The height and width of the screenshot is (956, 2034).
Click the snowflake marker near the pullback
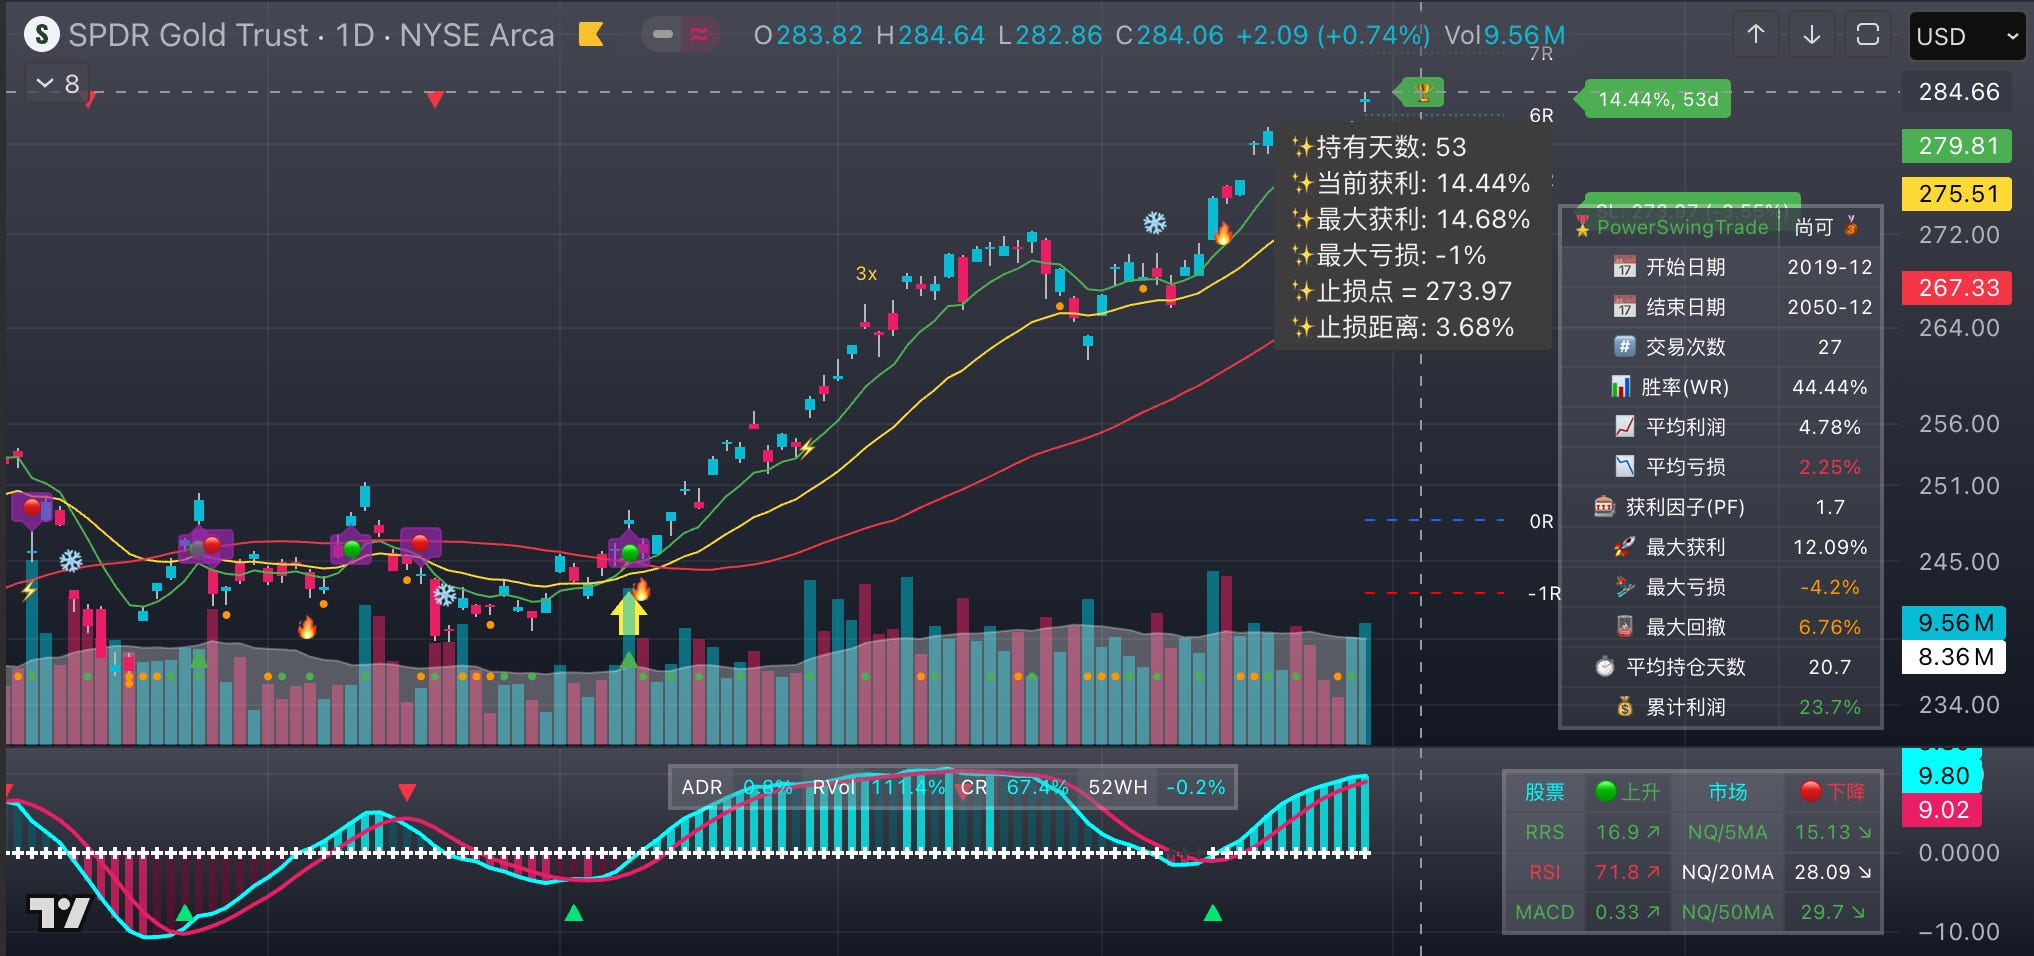[1155, 222]
